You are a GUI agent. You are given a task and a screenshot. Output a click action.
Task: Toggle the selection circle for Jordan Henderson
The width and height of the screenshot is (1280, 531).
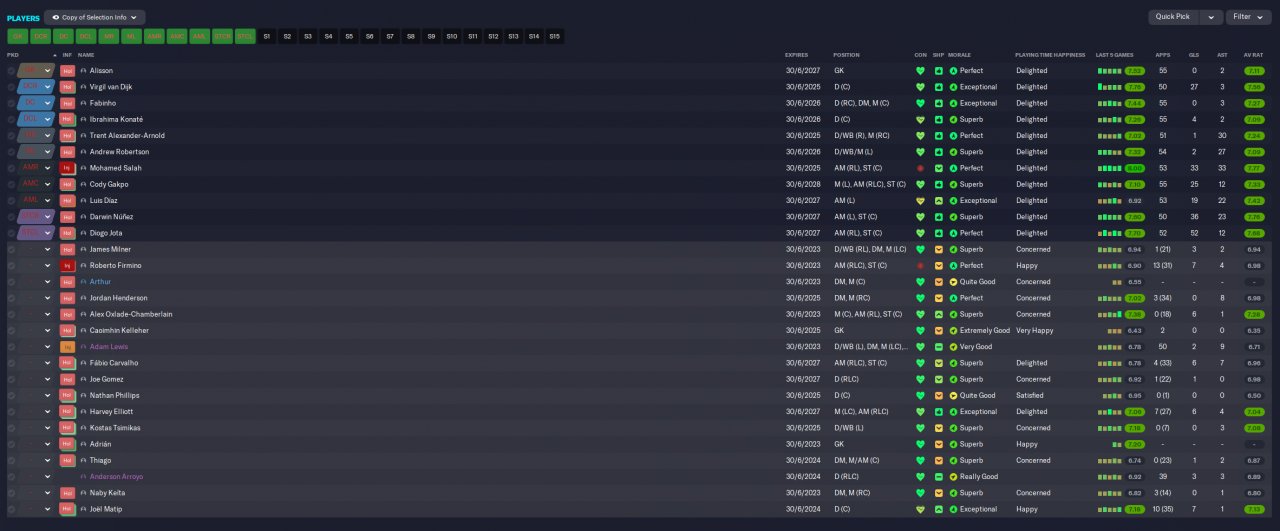coord(11,298)
